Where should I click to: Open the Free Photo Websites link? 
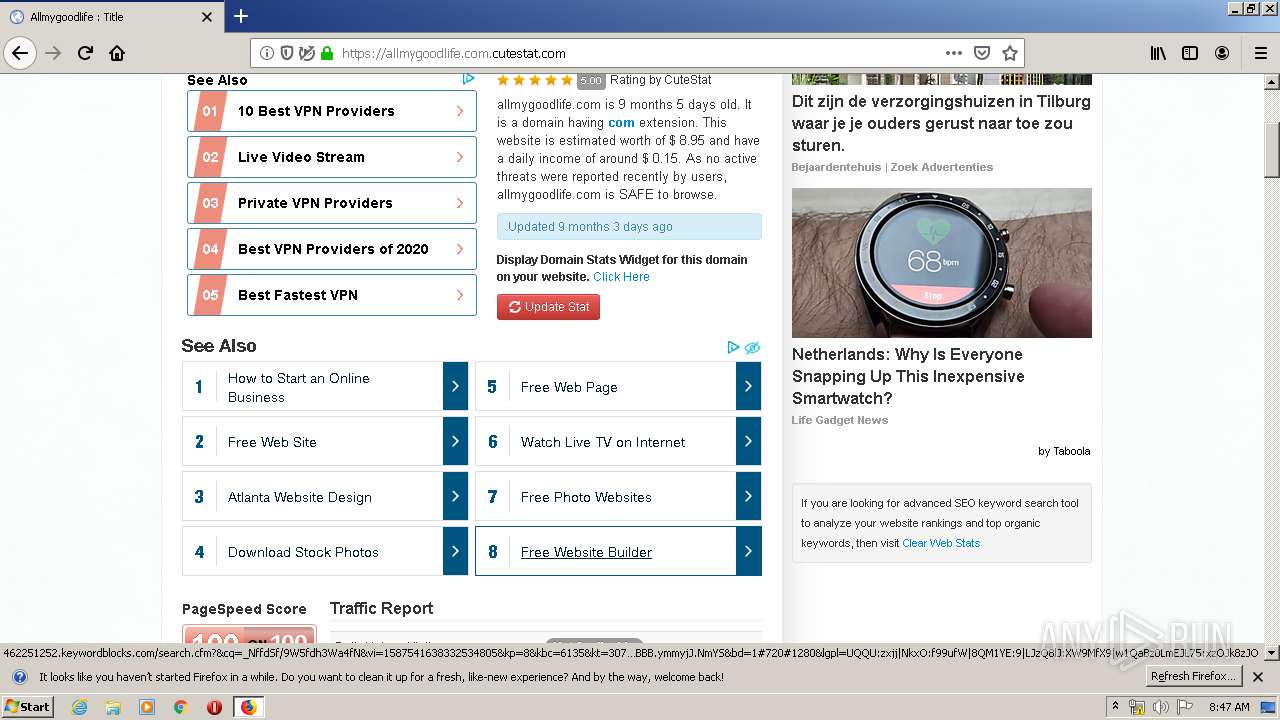[586, 497]
